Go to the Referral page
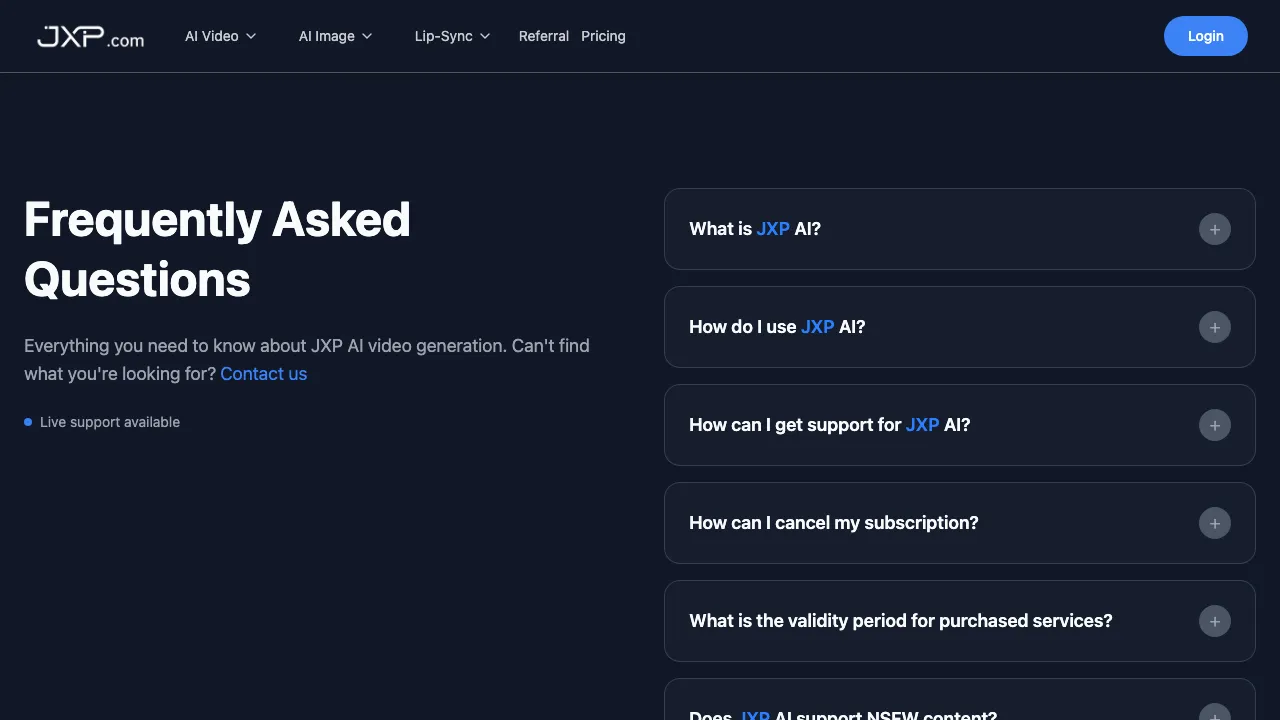 [x=543, y=36]
